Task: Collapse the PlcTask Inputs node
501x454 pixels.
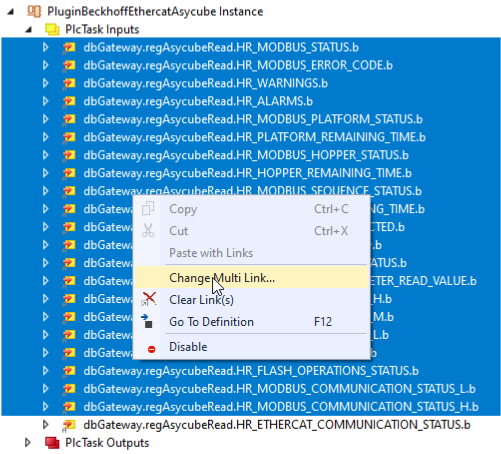Action: coord(29,30)
